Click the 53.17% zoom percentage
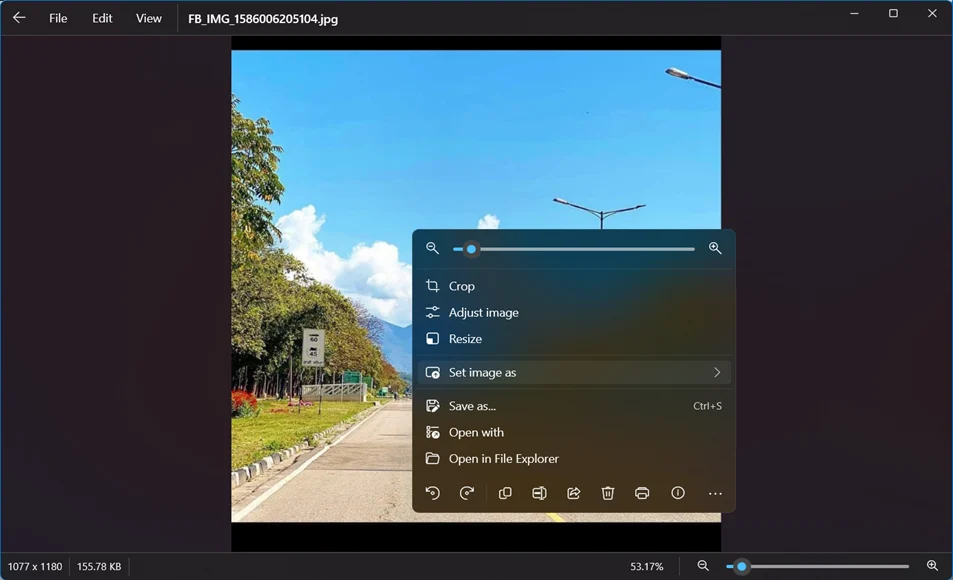 (x=647, y=567)
